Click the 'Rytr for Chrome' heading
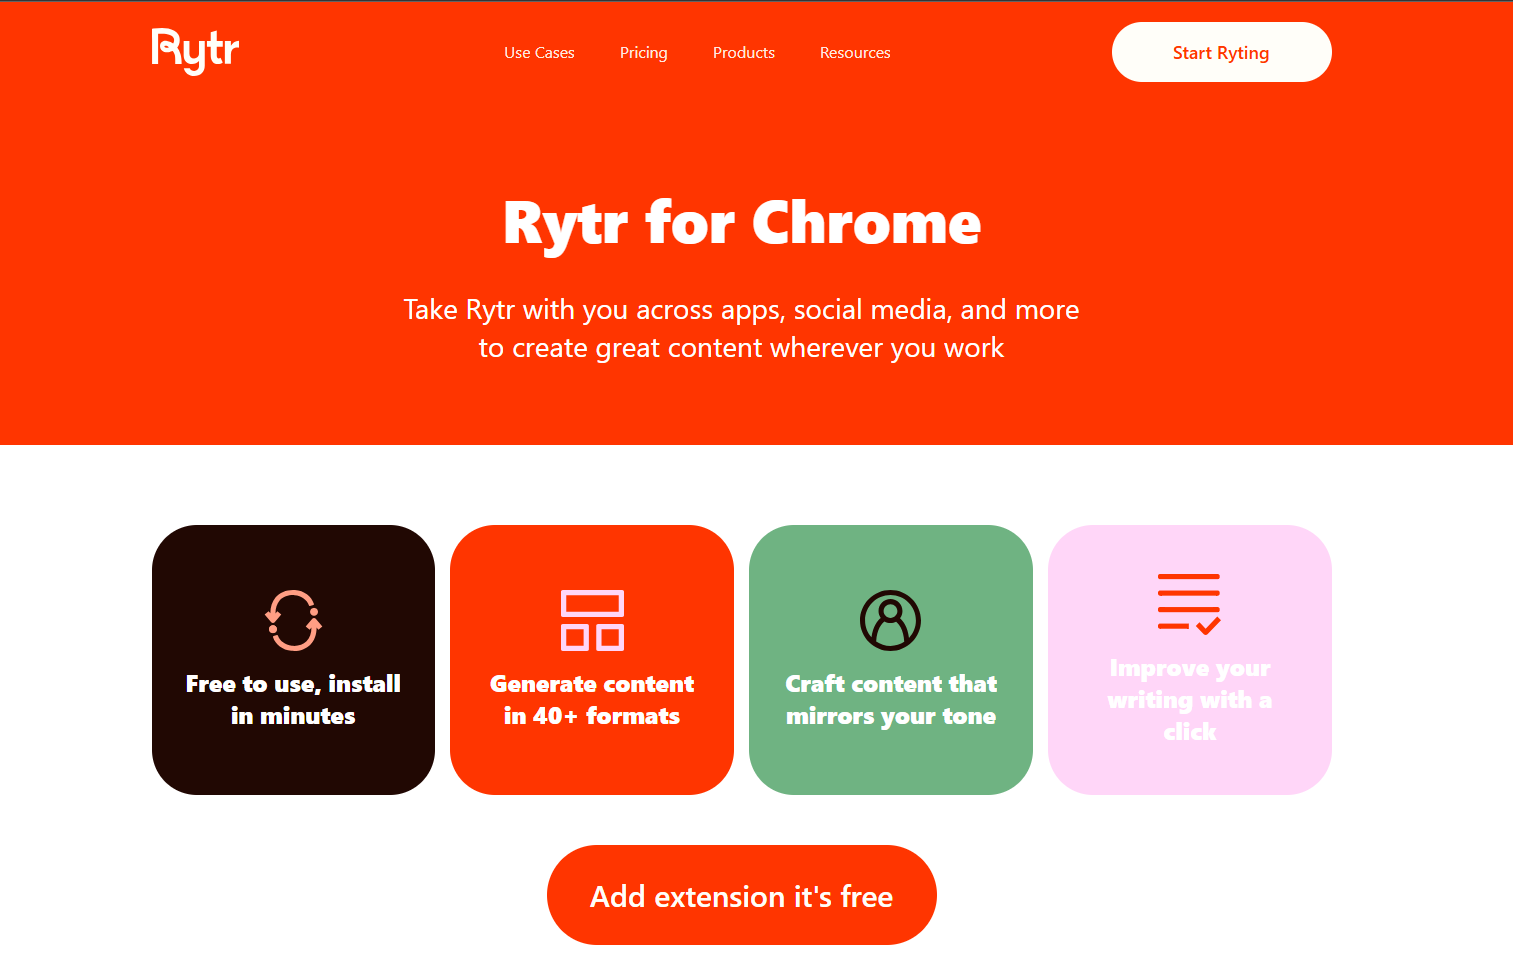This screenshot has height=959, width=1513. pyautogui.click(x=741, y=224)
